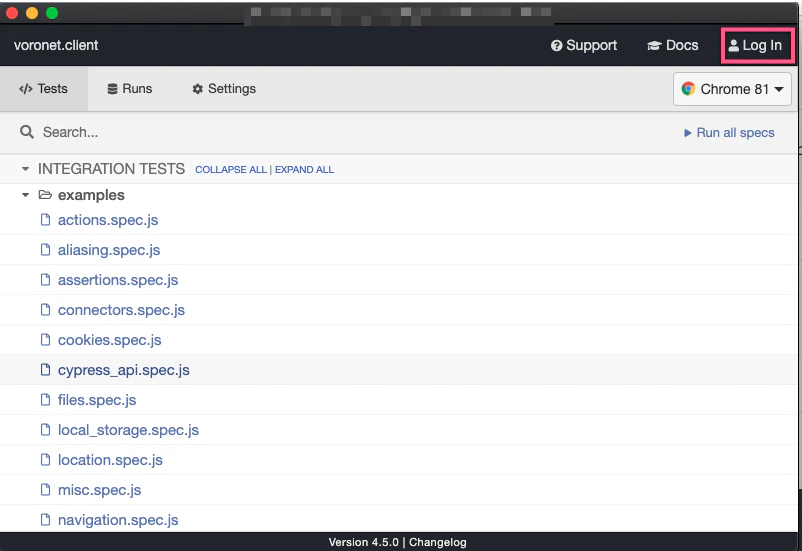Screen dimensions: 802x551
Task: Click the Docs graduation cap icon
Action: pyautogui.click(x=654, y=46)
